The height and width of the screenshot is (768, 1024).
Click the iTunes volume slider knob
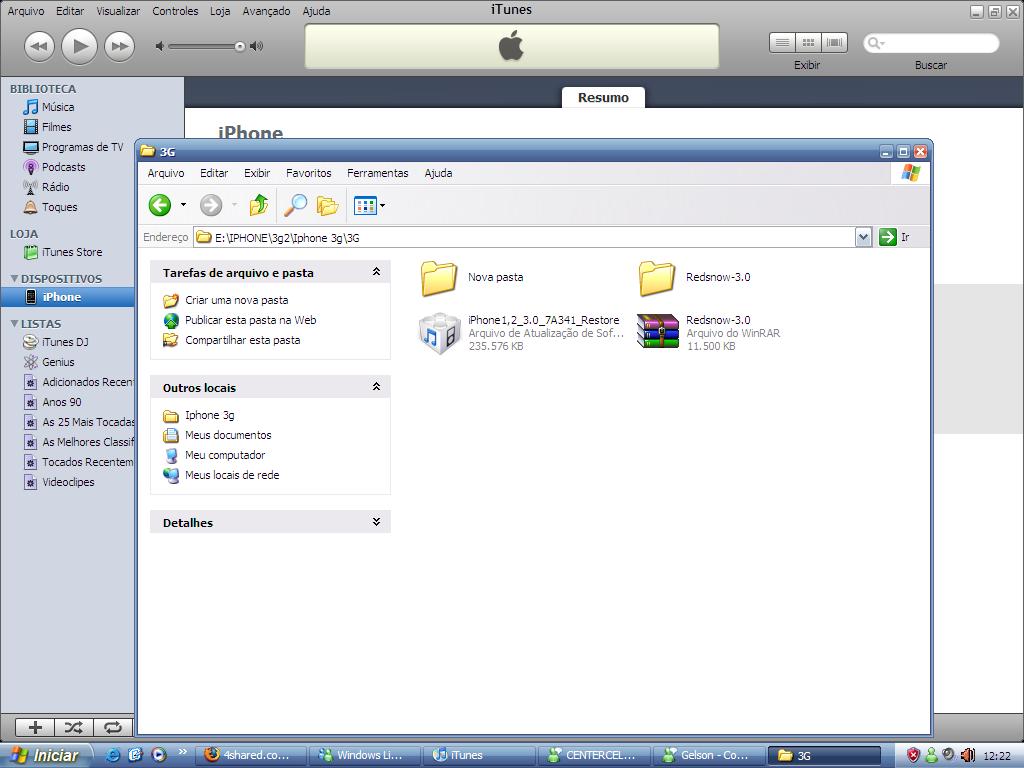[x=240, y=46]
